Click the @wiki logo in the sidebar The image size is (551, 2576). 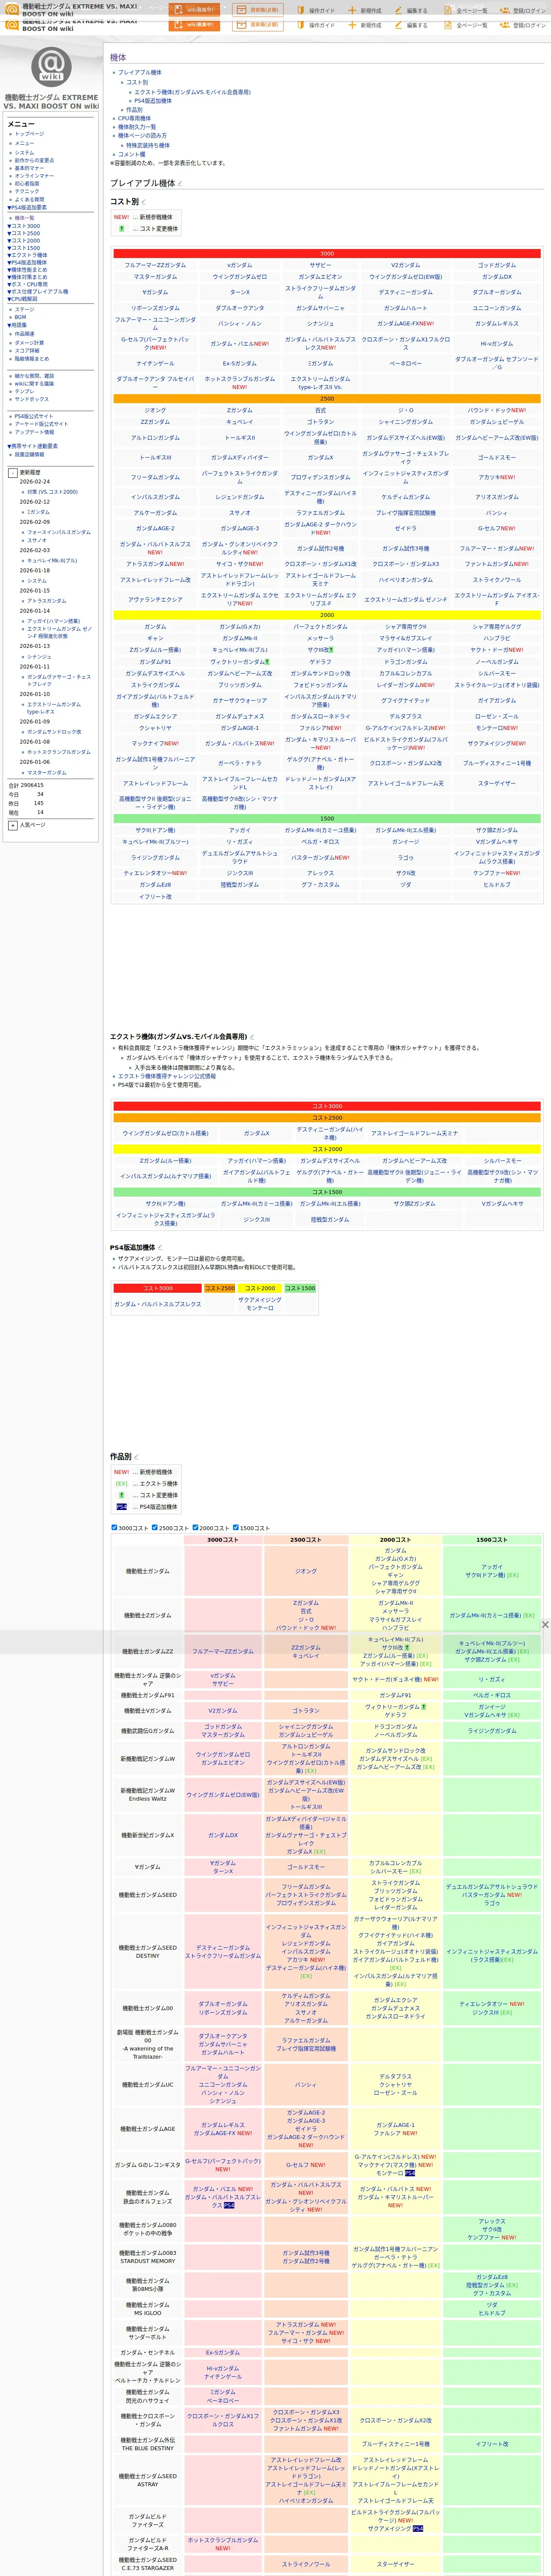click(x=51, y=66)
